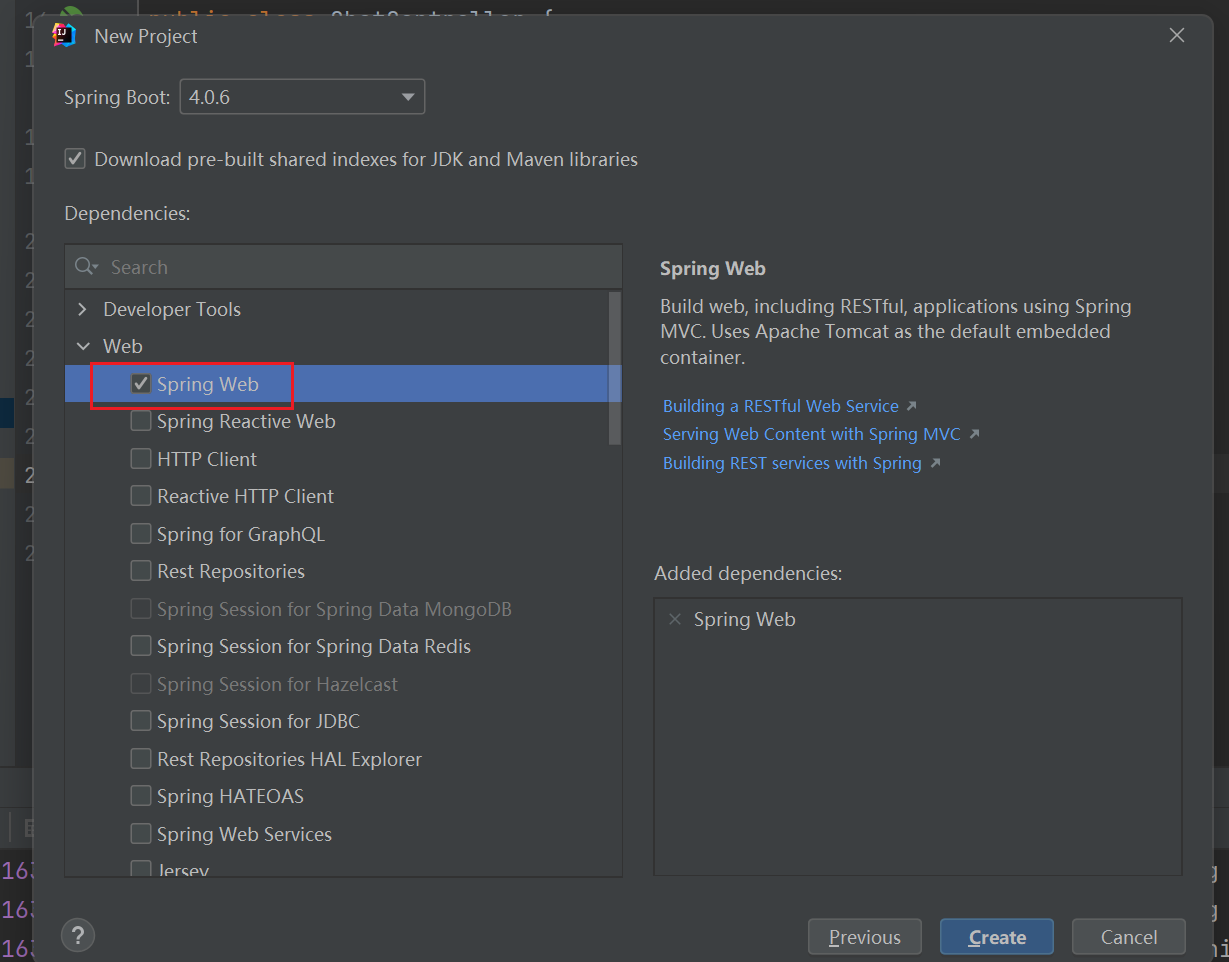
Task: Click into the dependency Search field
Action: tap(343, 267)
